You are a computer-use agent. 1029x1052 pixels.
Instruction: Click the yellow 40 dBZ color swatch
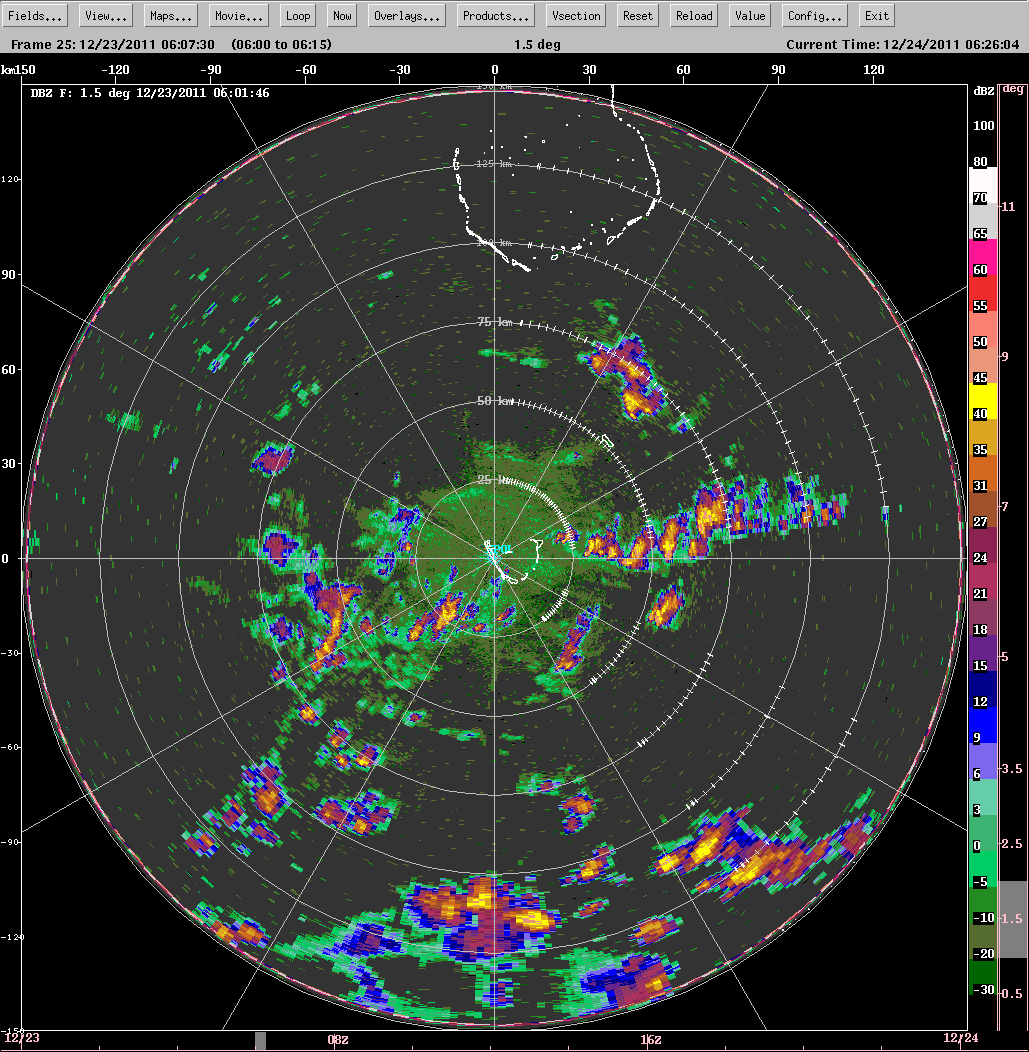click(x=980, y=412)
